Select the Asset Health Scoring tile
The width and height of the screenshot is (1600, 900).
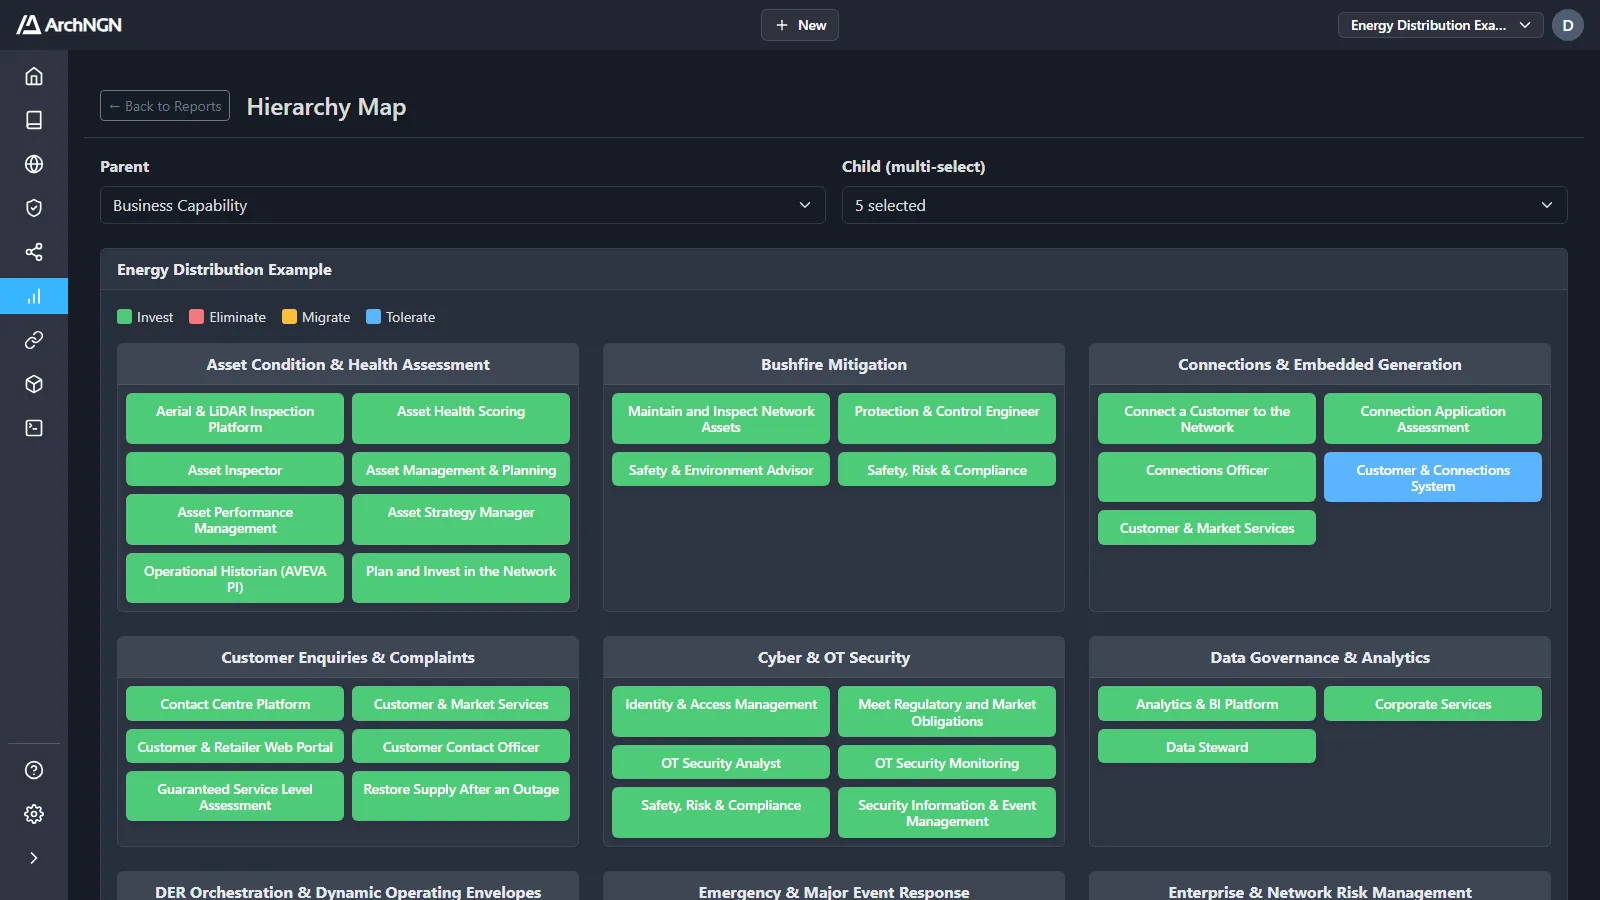461,419
